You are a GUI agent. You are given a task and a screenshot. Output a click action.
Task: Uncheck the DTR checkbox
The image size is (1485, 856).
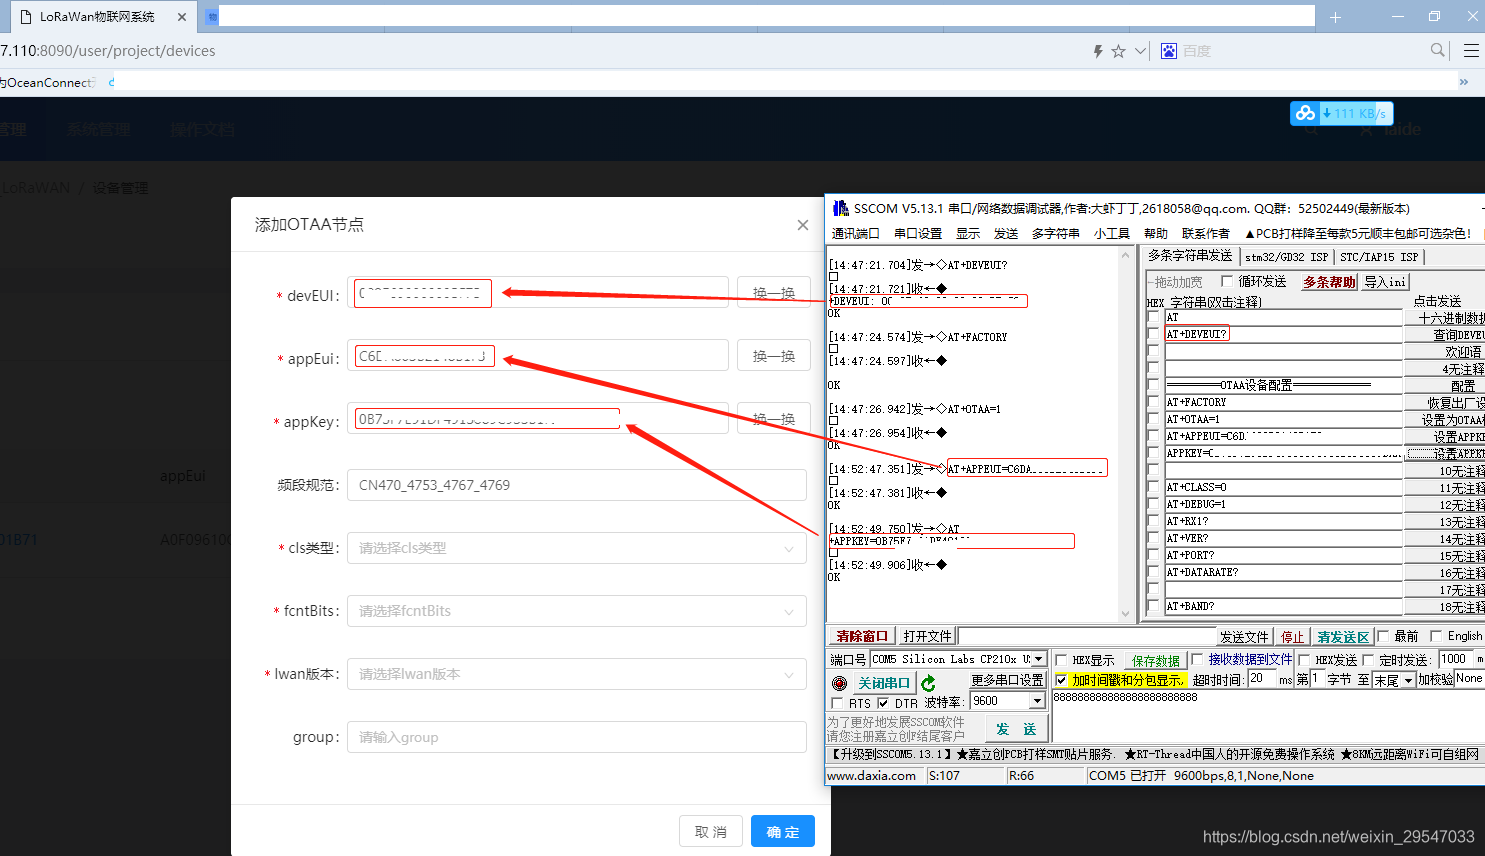click(x=883, y=703)
